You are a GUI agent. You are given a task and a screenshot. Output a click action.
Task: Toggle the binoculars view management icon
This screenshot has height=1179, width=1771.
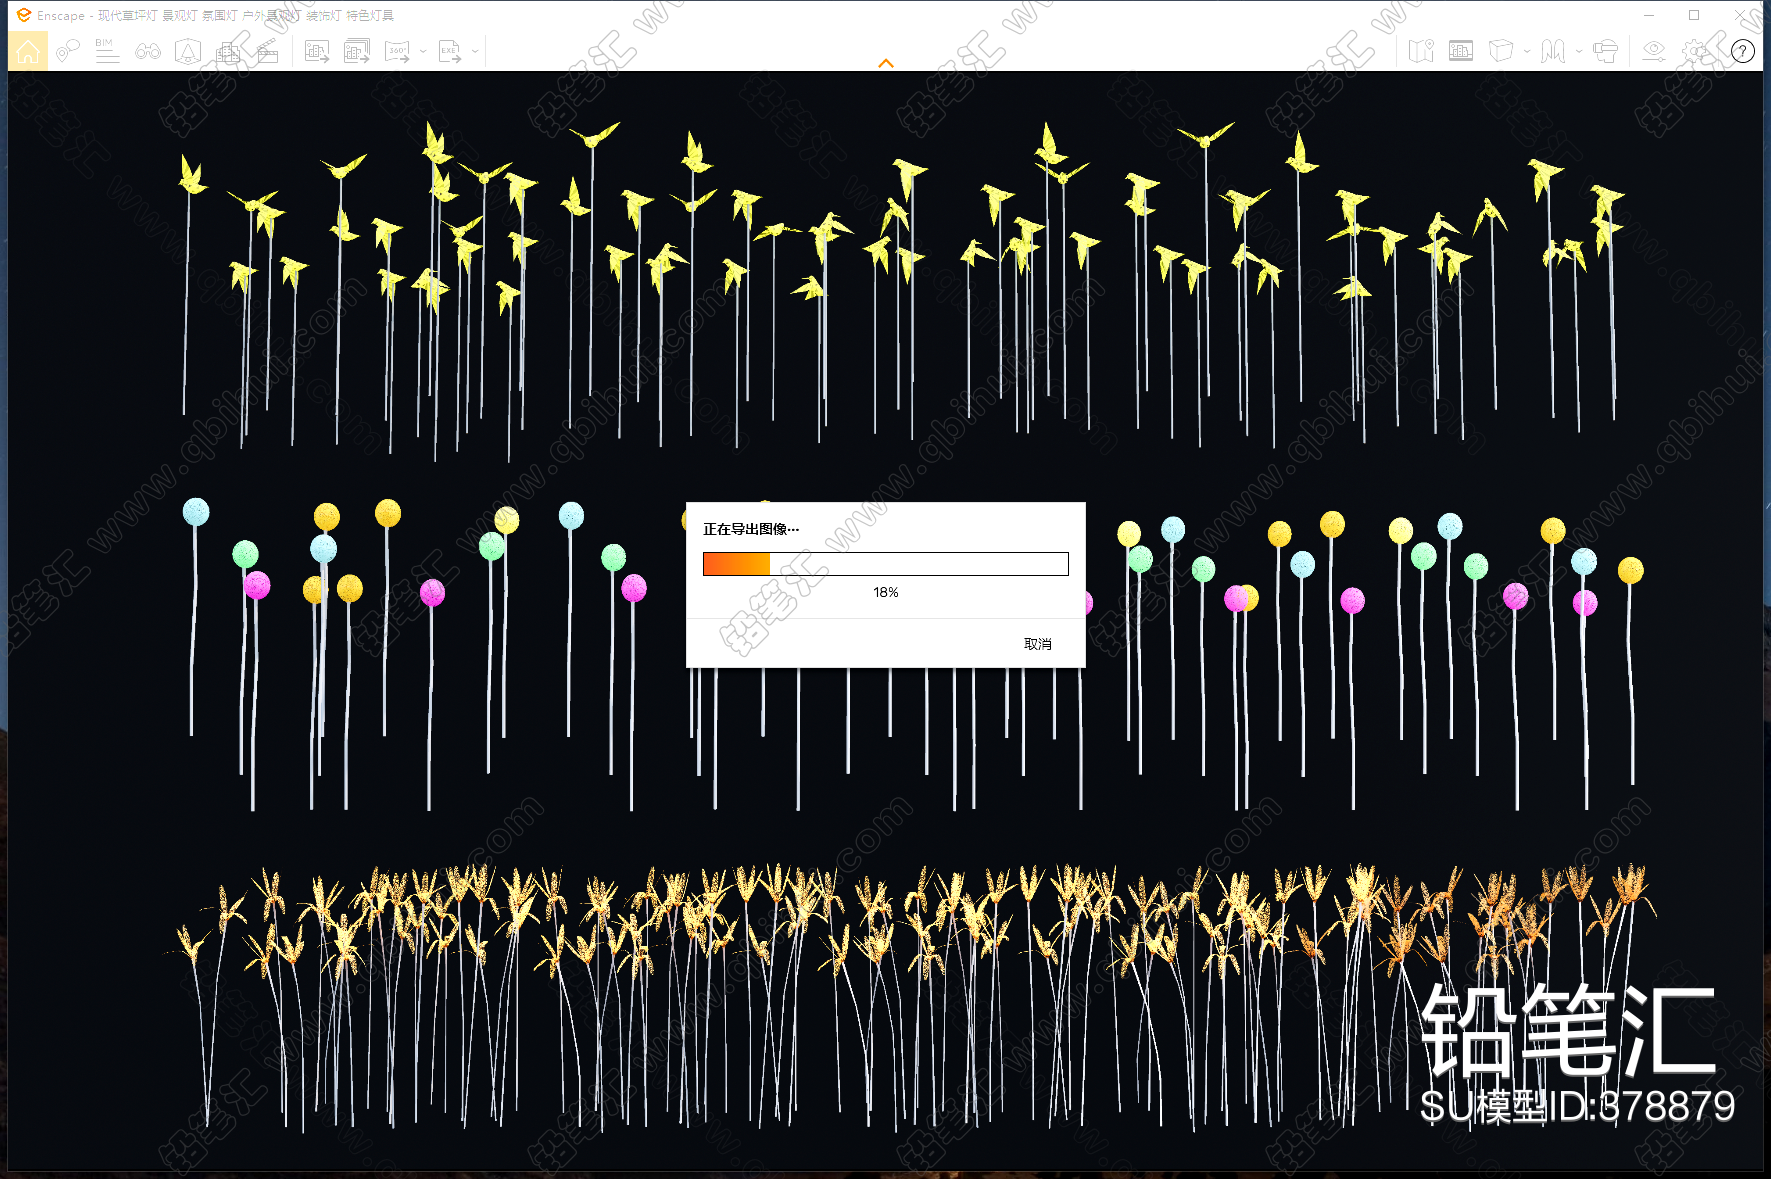pyautogui.click(x=148, y=51)
